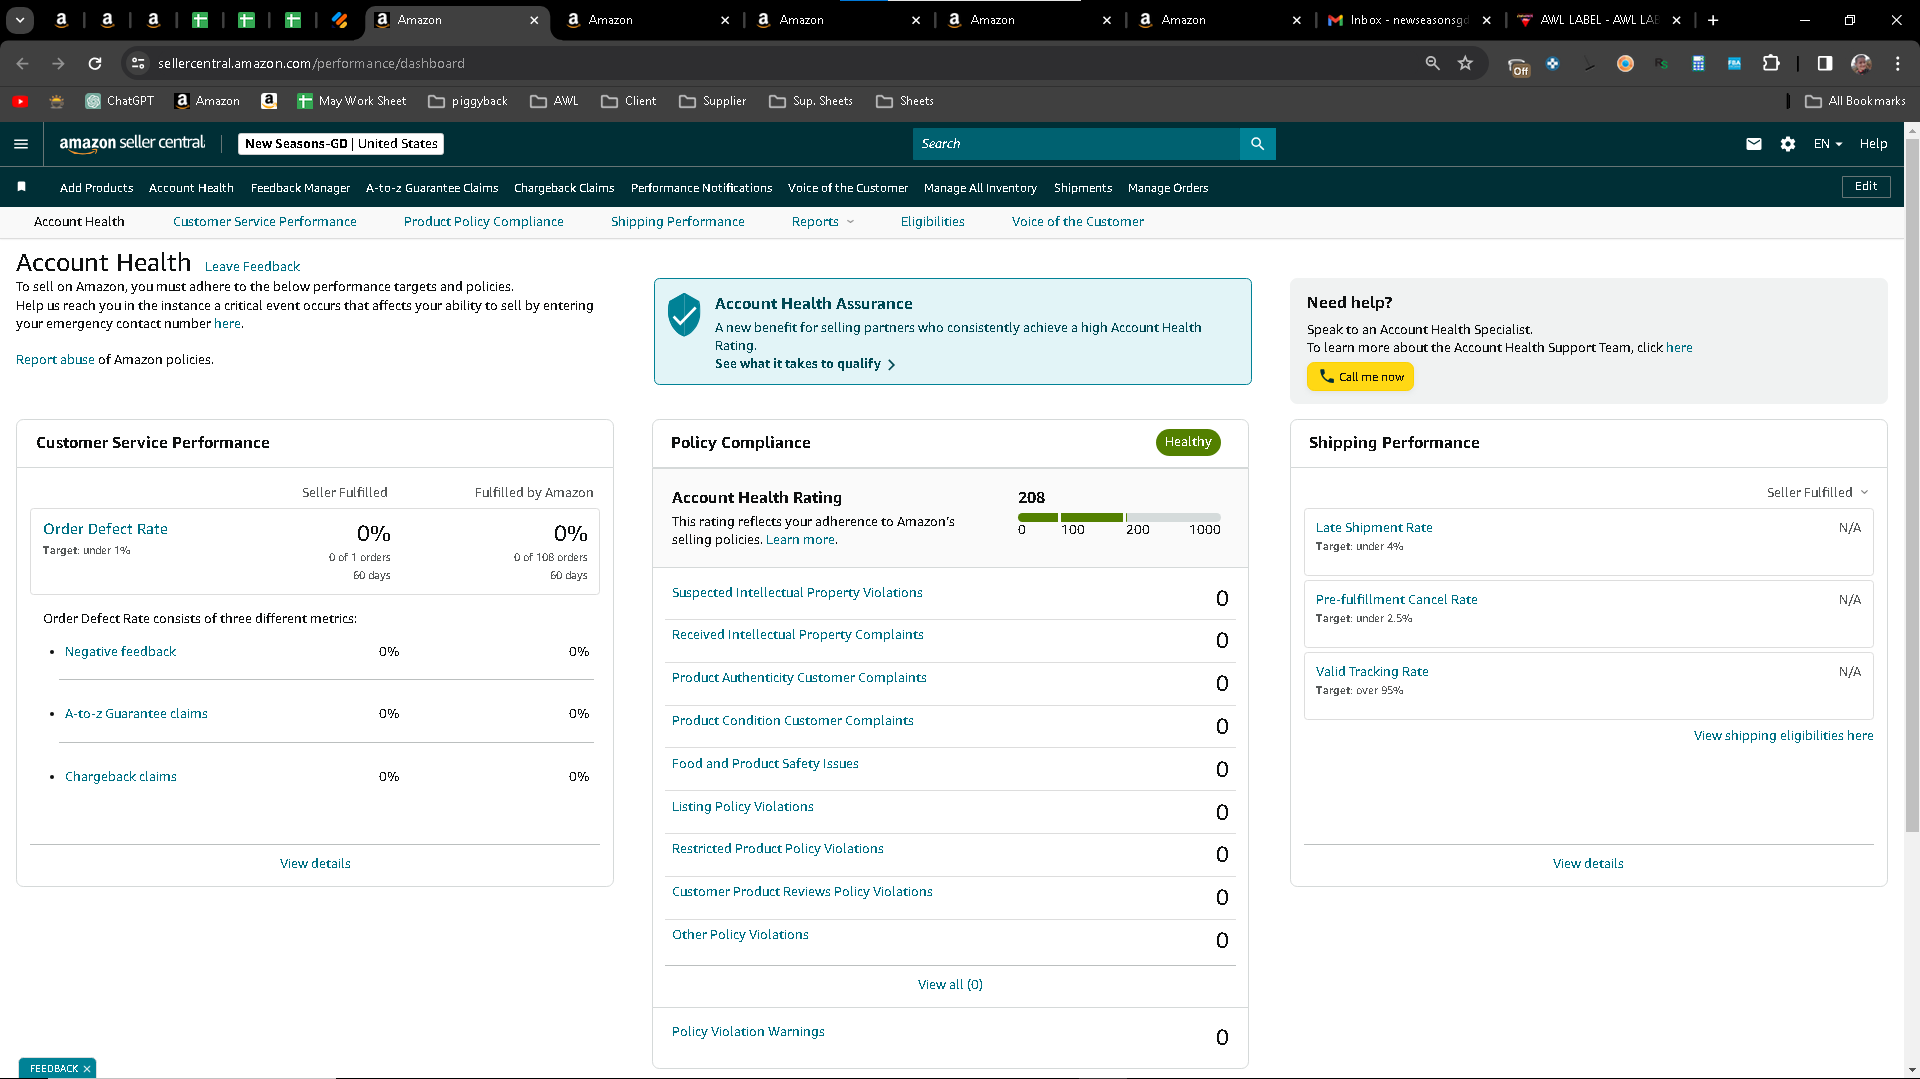1920x1079 pixels.
Task: Click the Healthy status badge
Action: tap(1188, 442)
